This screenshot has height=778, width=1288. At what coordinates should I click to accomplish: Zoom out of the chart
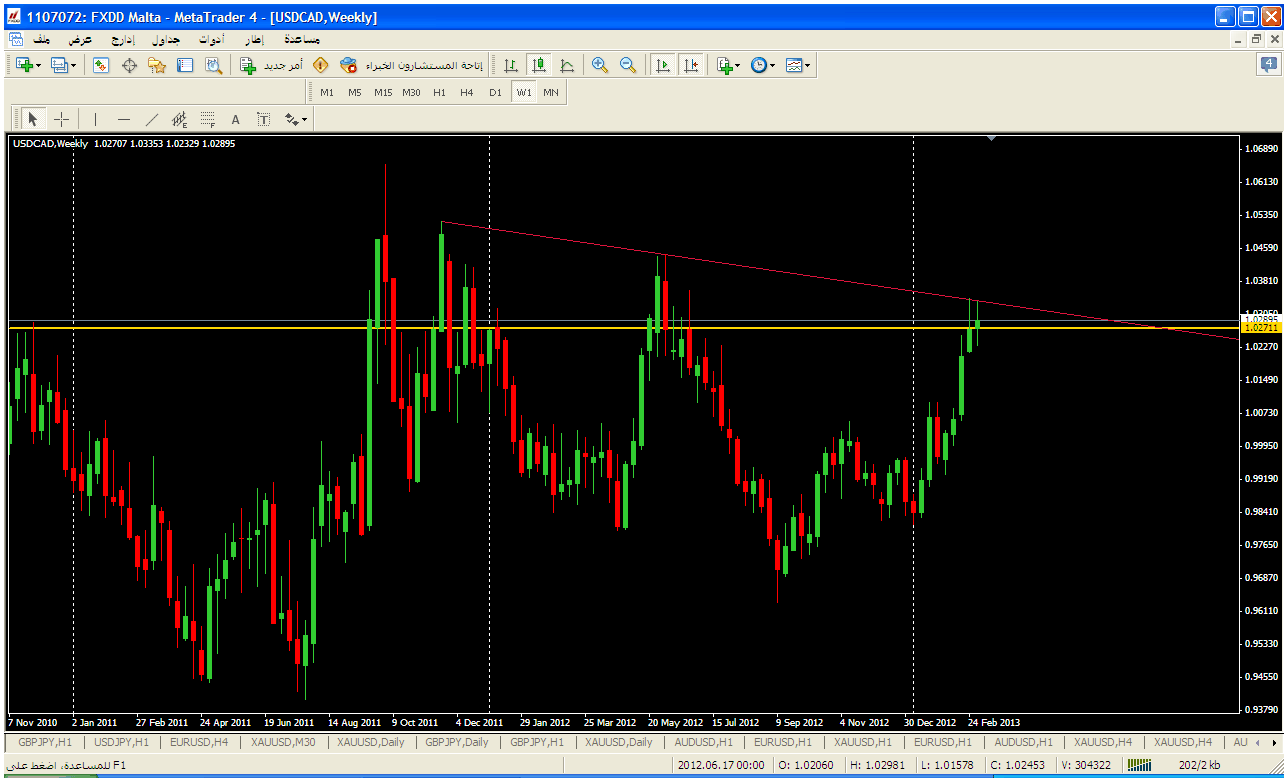pyautogui.click(x=628, y=65)
